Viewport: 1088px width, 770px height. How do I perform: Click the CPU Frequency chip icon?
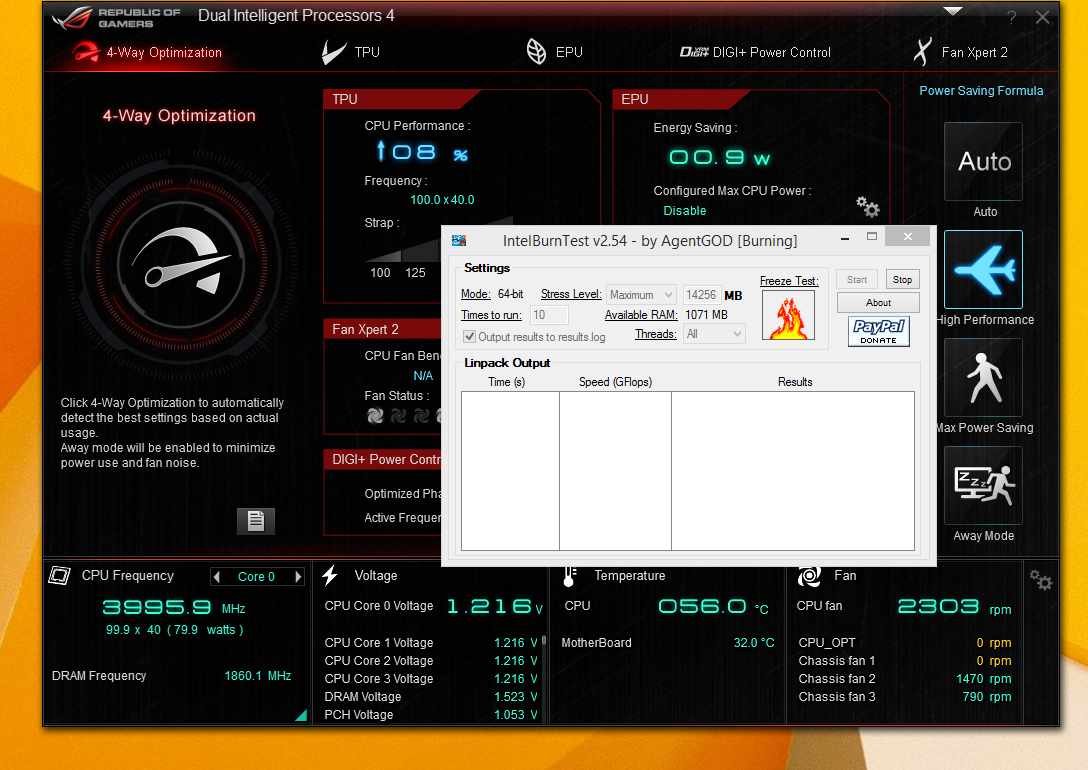(60, 575)
